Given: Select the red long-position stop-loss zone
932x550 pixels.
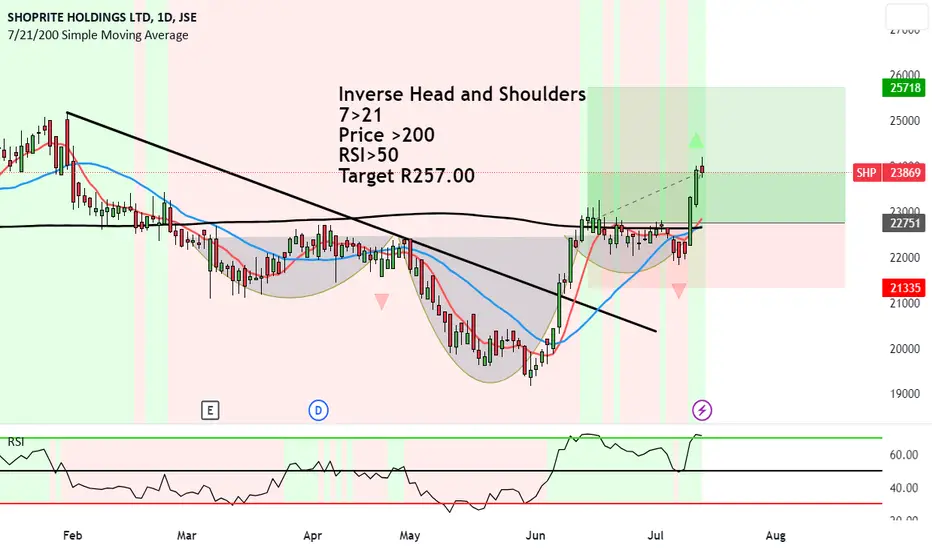Looking at the screenshot, I should (x=716, y=256).
